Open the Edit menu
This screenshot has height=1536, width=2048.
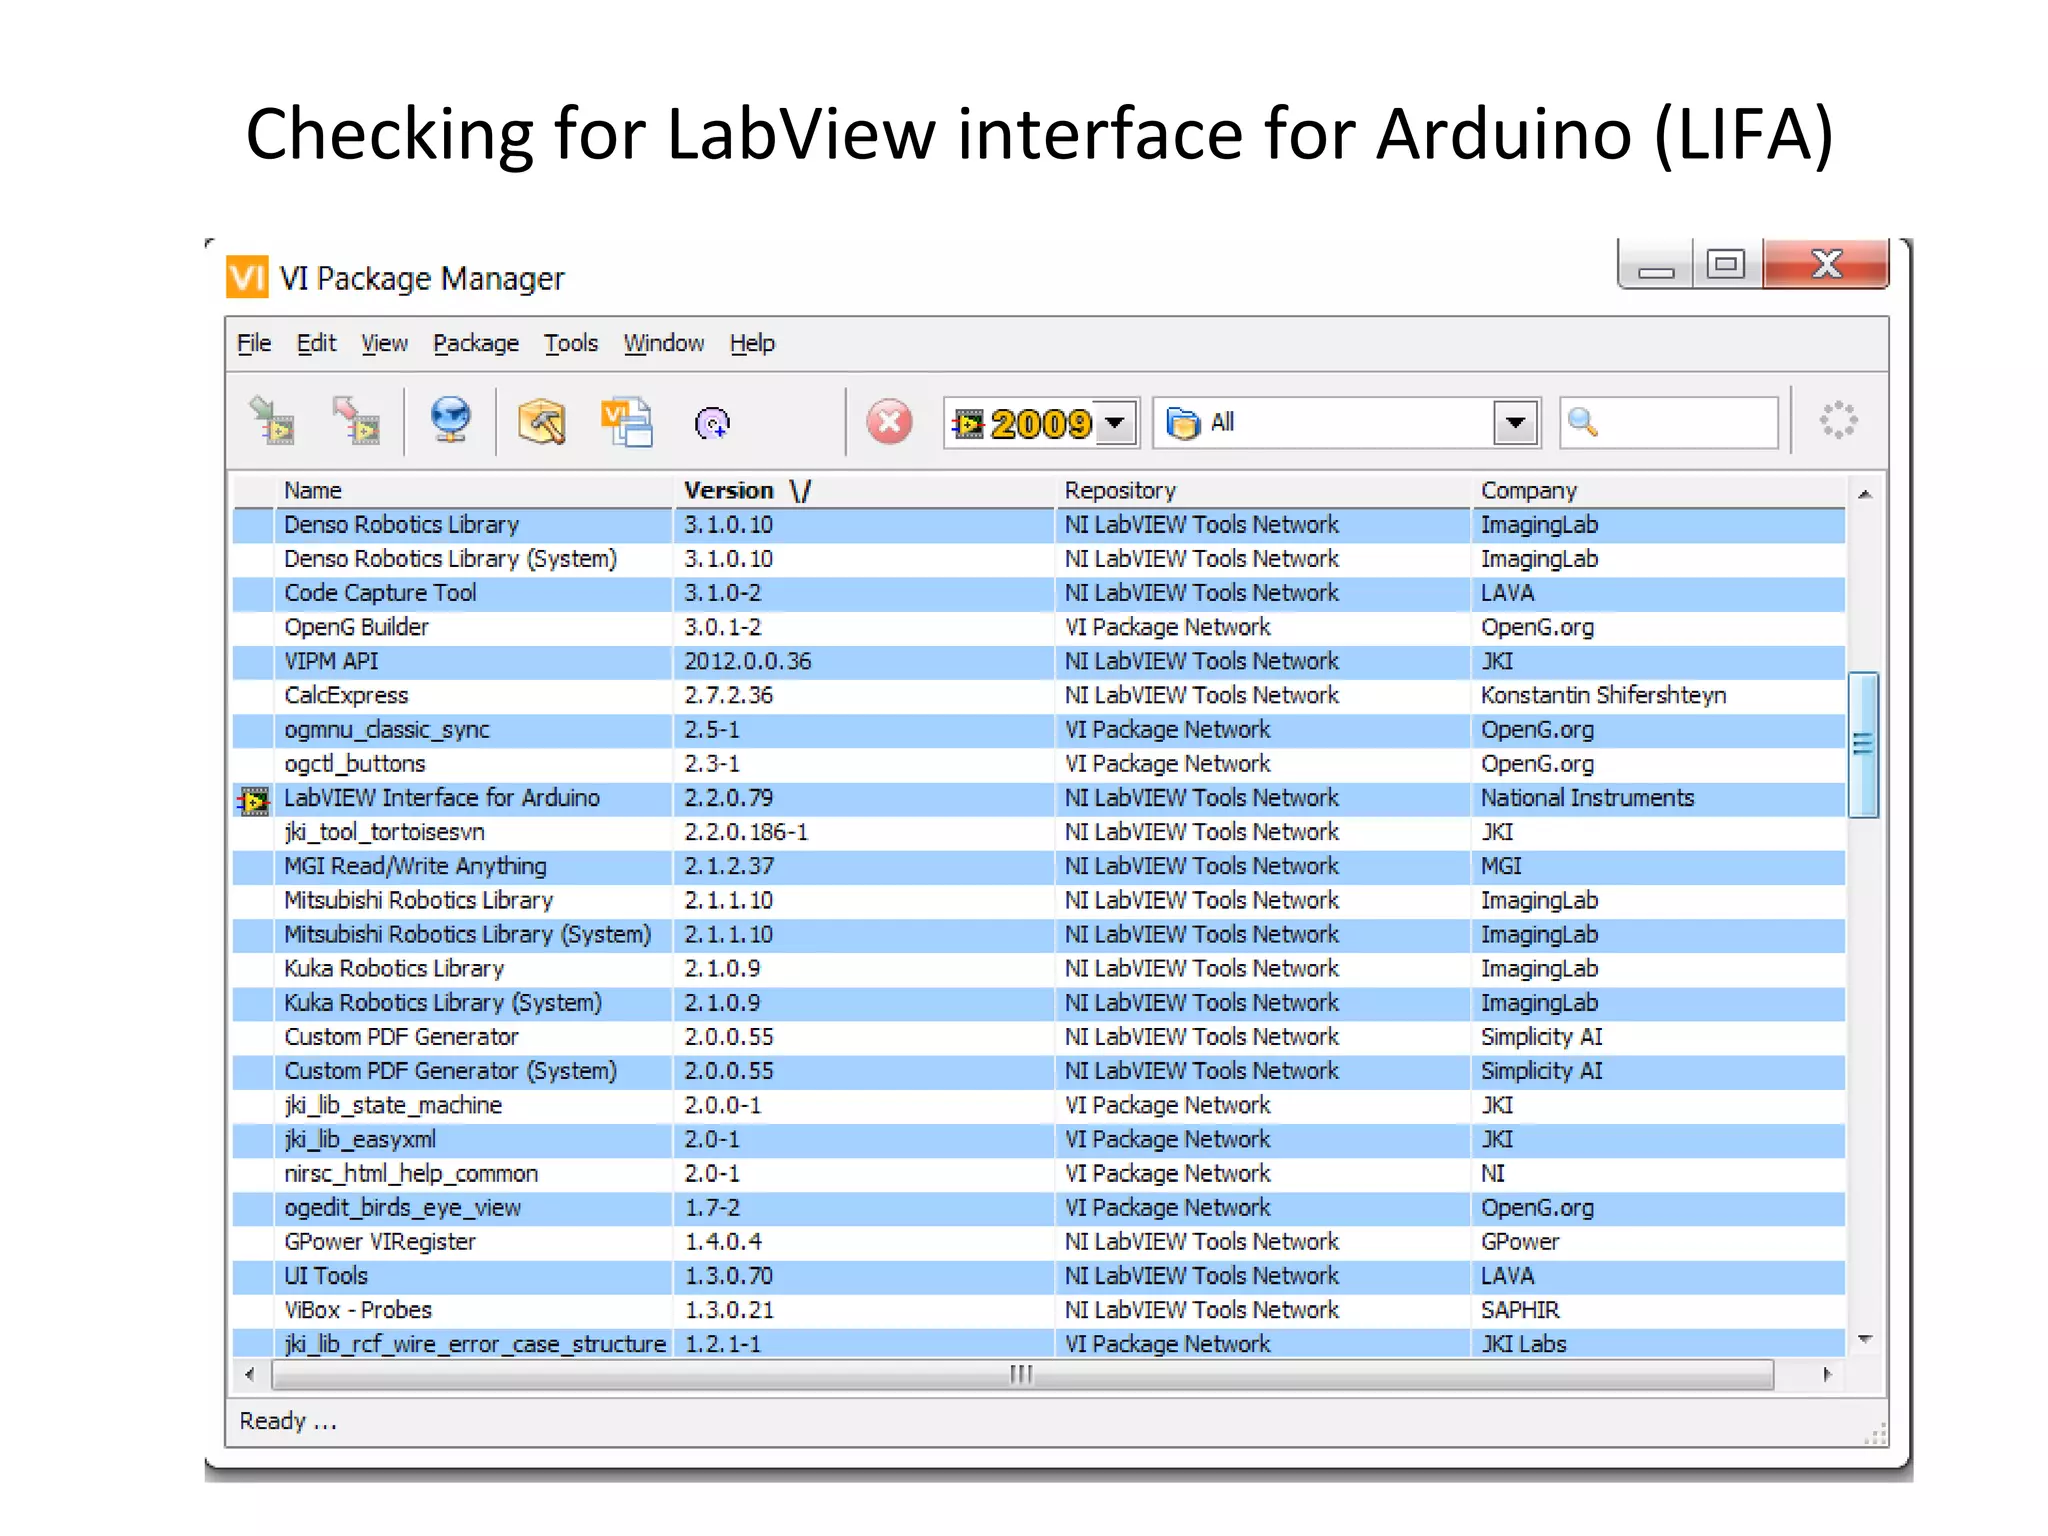coord(316,343)
